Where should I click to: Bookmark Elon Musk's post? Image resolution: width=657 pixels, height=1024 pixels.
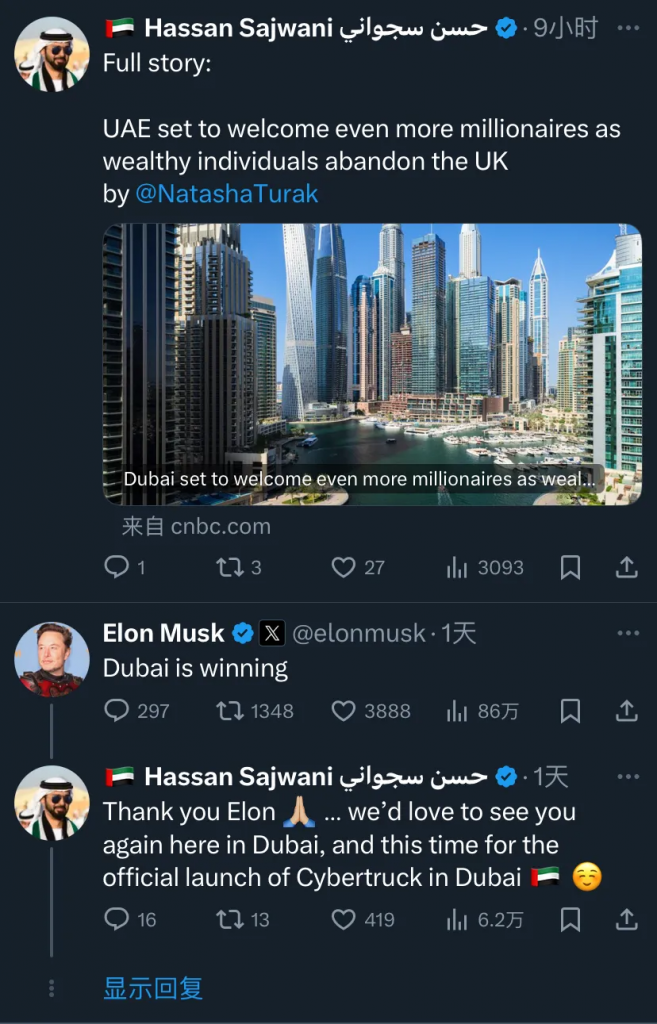[x=570, y=711]
